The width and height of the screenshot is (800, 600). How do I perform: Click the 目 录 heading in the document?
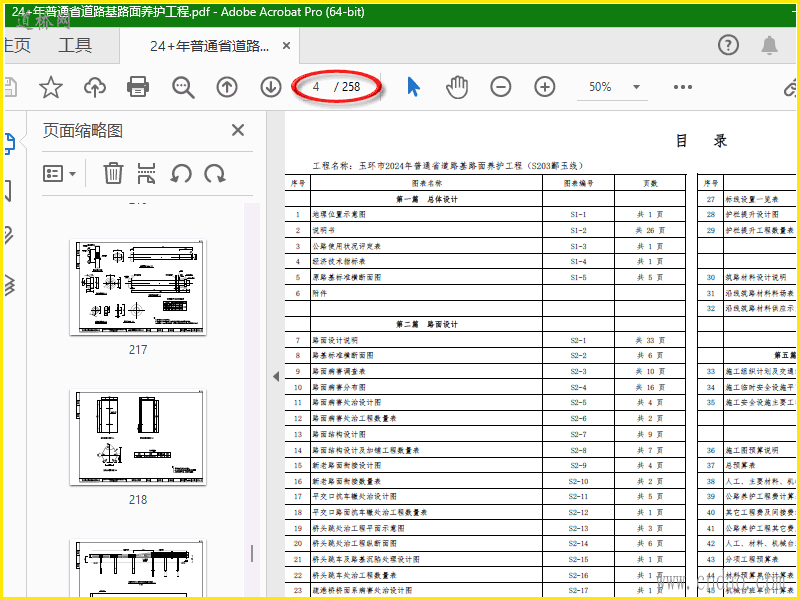701,140
